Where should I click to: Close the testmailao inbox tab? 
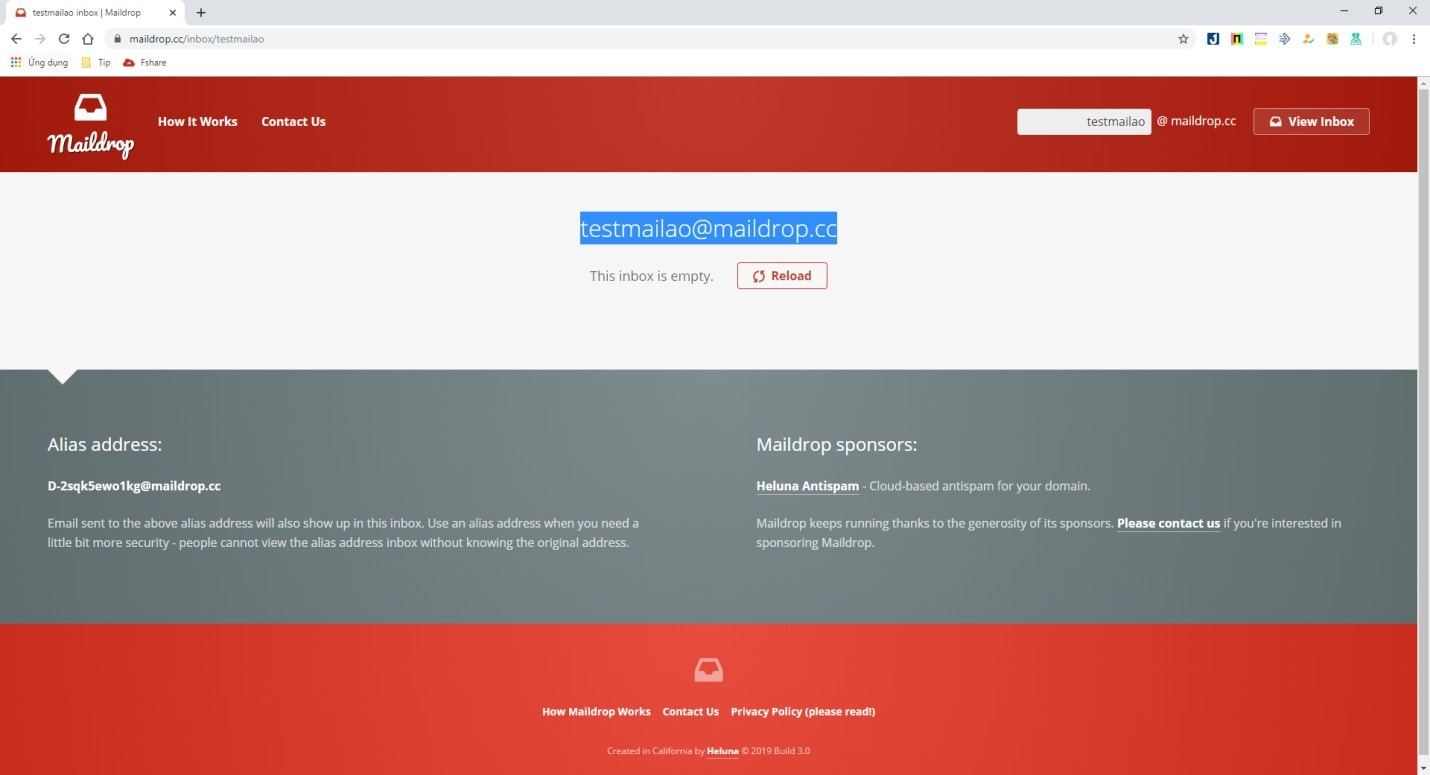[x=172, y=13]
